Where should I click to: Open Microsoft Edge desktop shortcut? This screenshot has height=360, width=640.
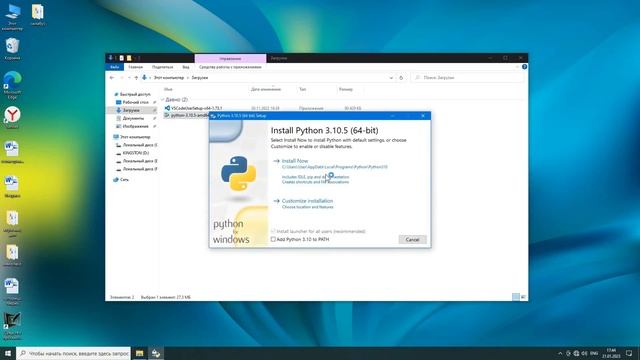[12, 85]
